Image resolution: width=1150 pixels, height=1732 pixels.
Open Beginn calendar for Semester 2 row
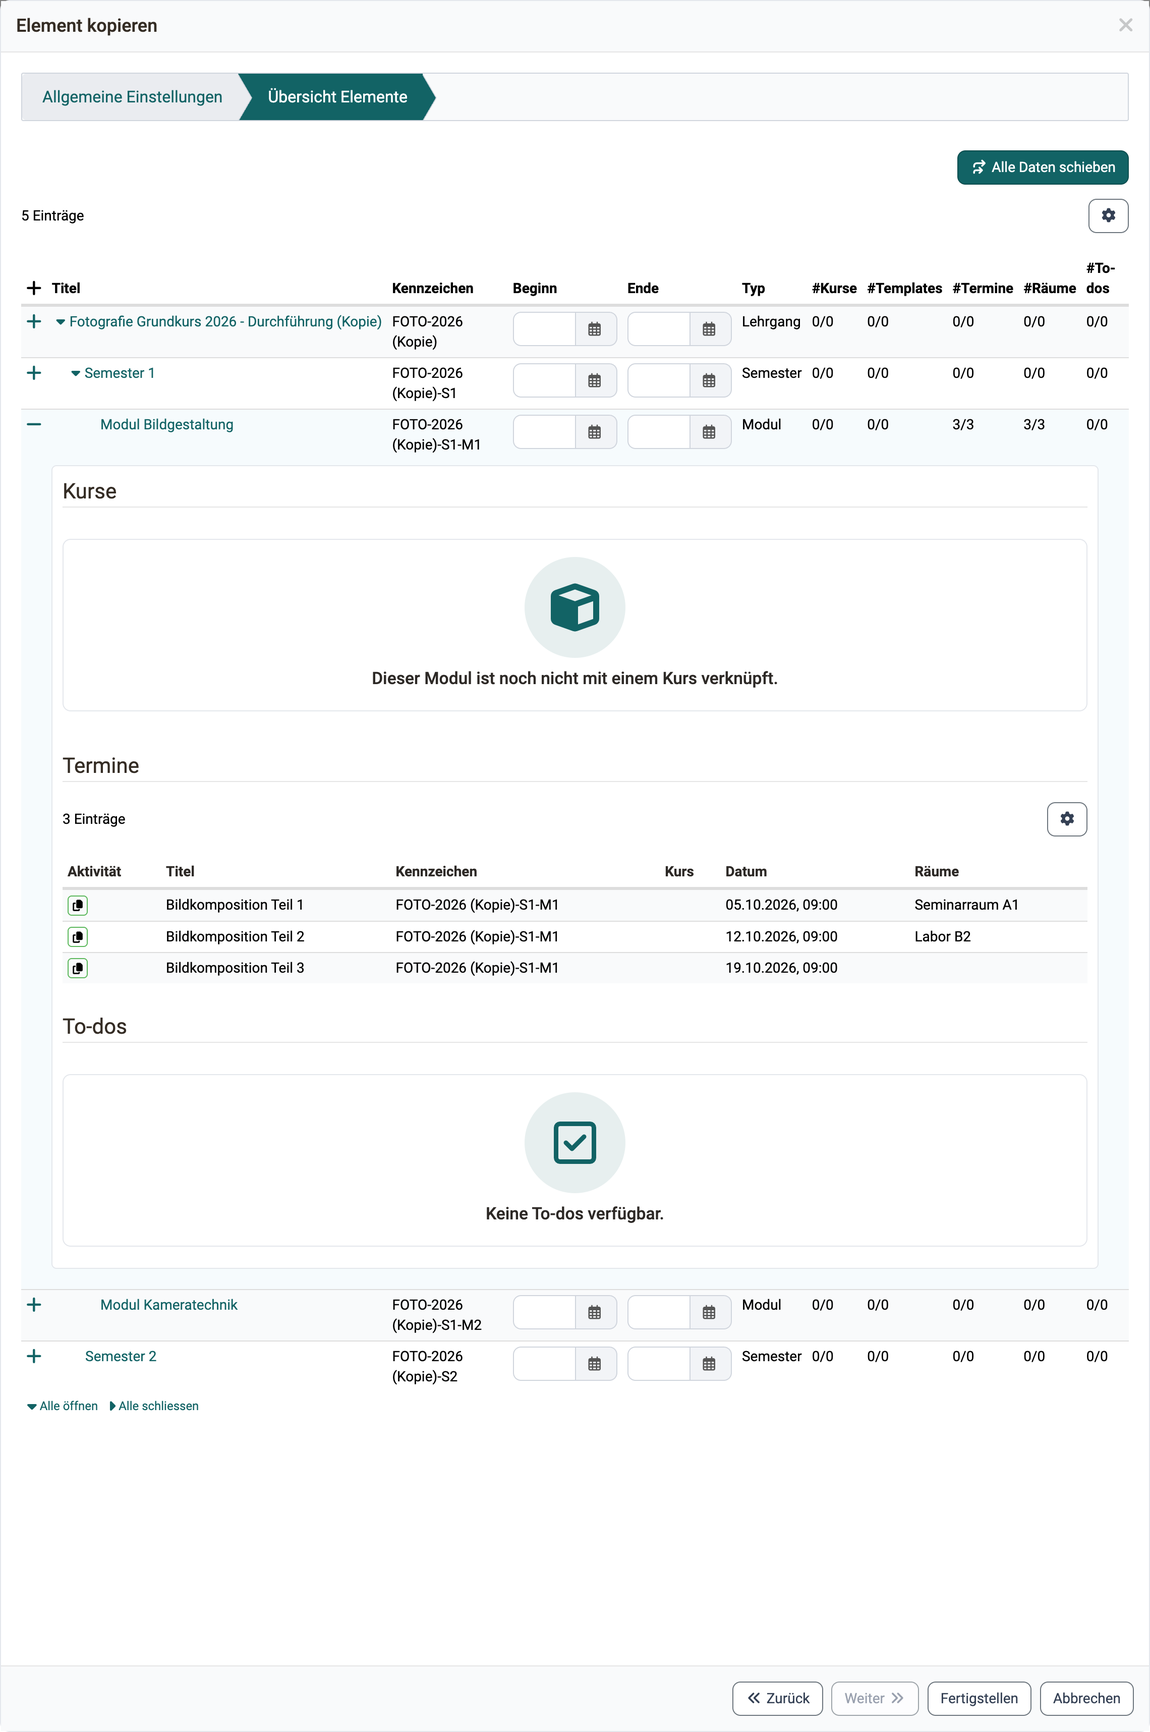595,1364
